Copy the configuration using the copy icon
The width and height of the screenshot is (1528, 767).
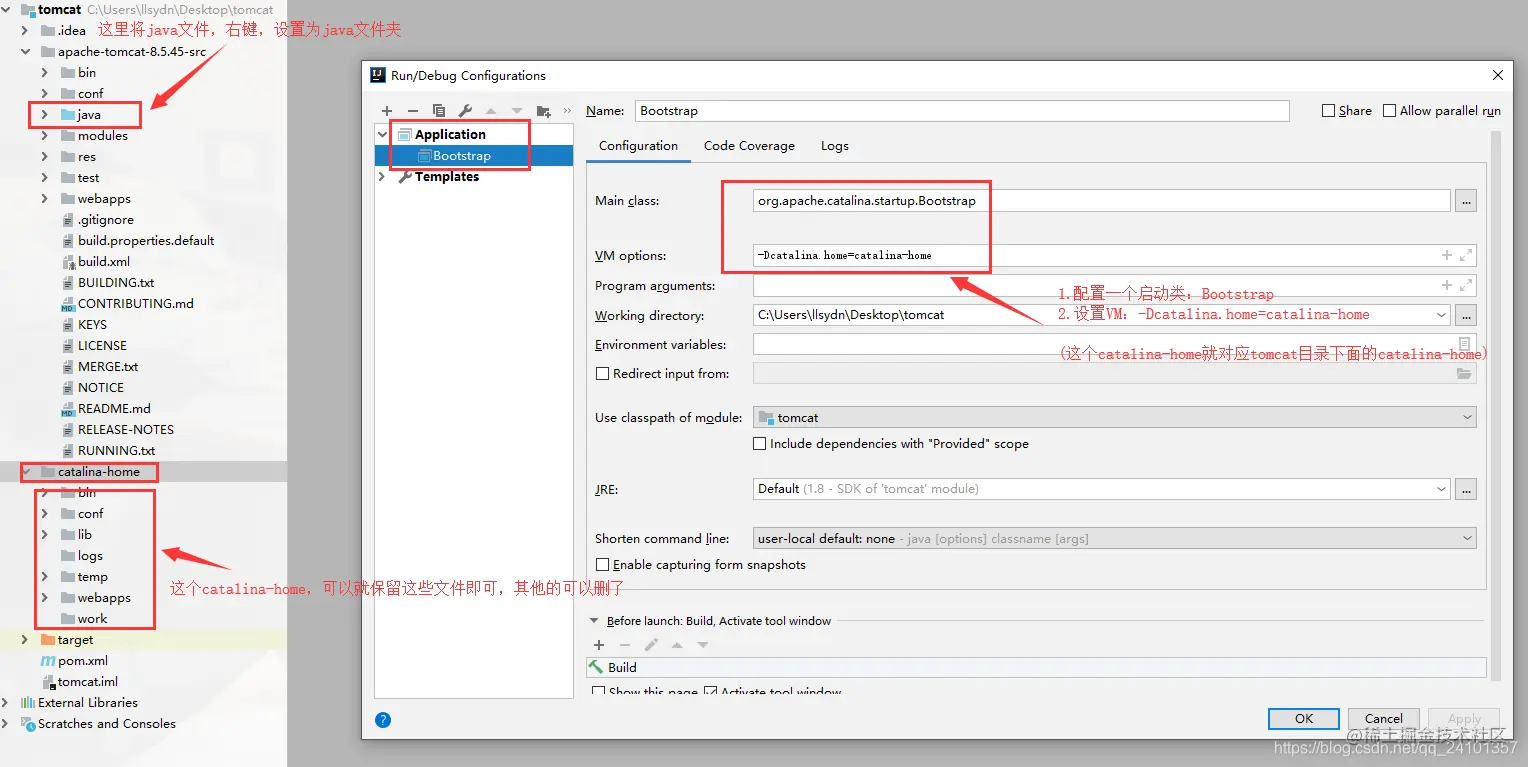[x=438, y=111]
